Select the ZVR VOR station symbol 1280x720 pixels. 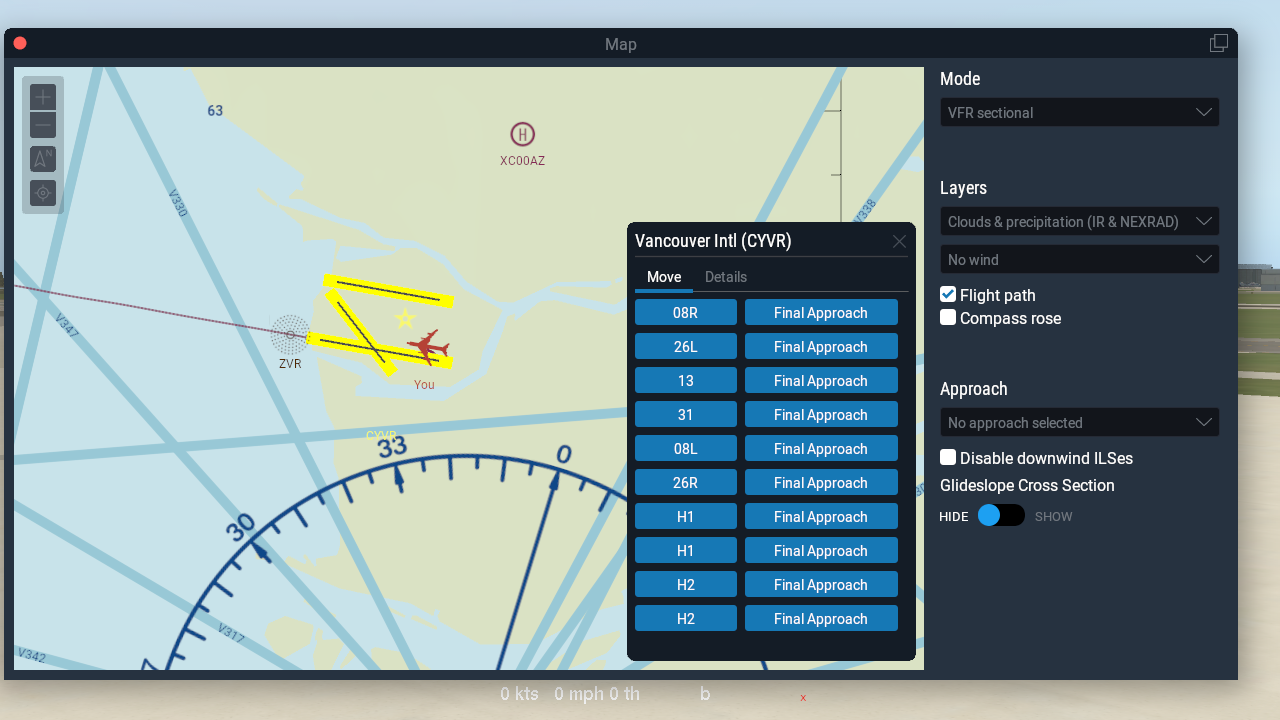pyautogui.click(x=291, y=334)
